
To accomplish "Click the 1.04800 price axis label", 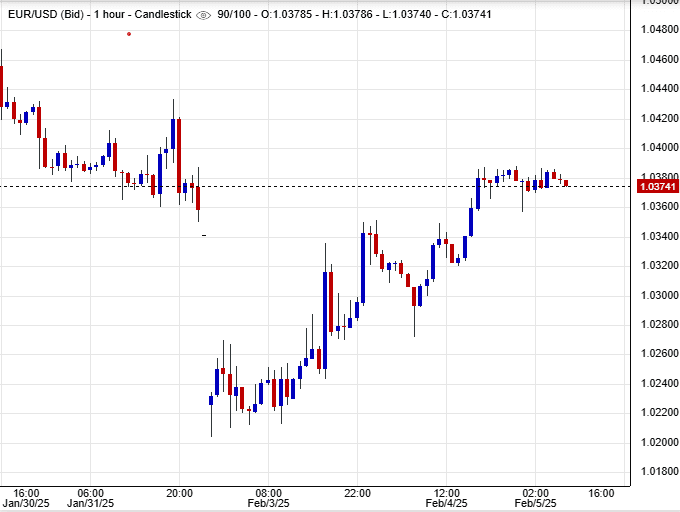I will [x=657, y=30].
